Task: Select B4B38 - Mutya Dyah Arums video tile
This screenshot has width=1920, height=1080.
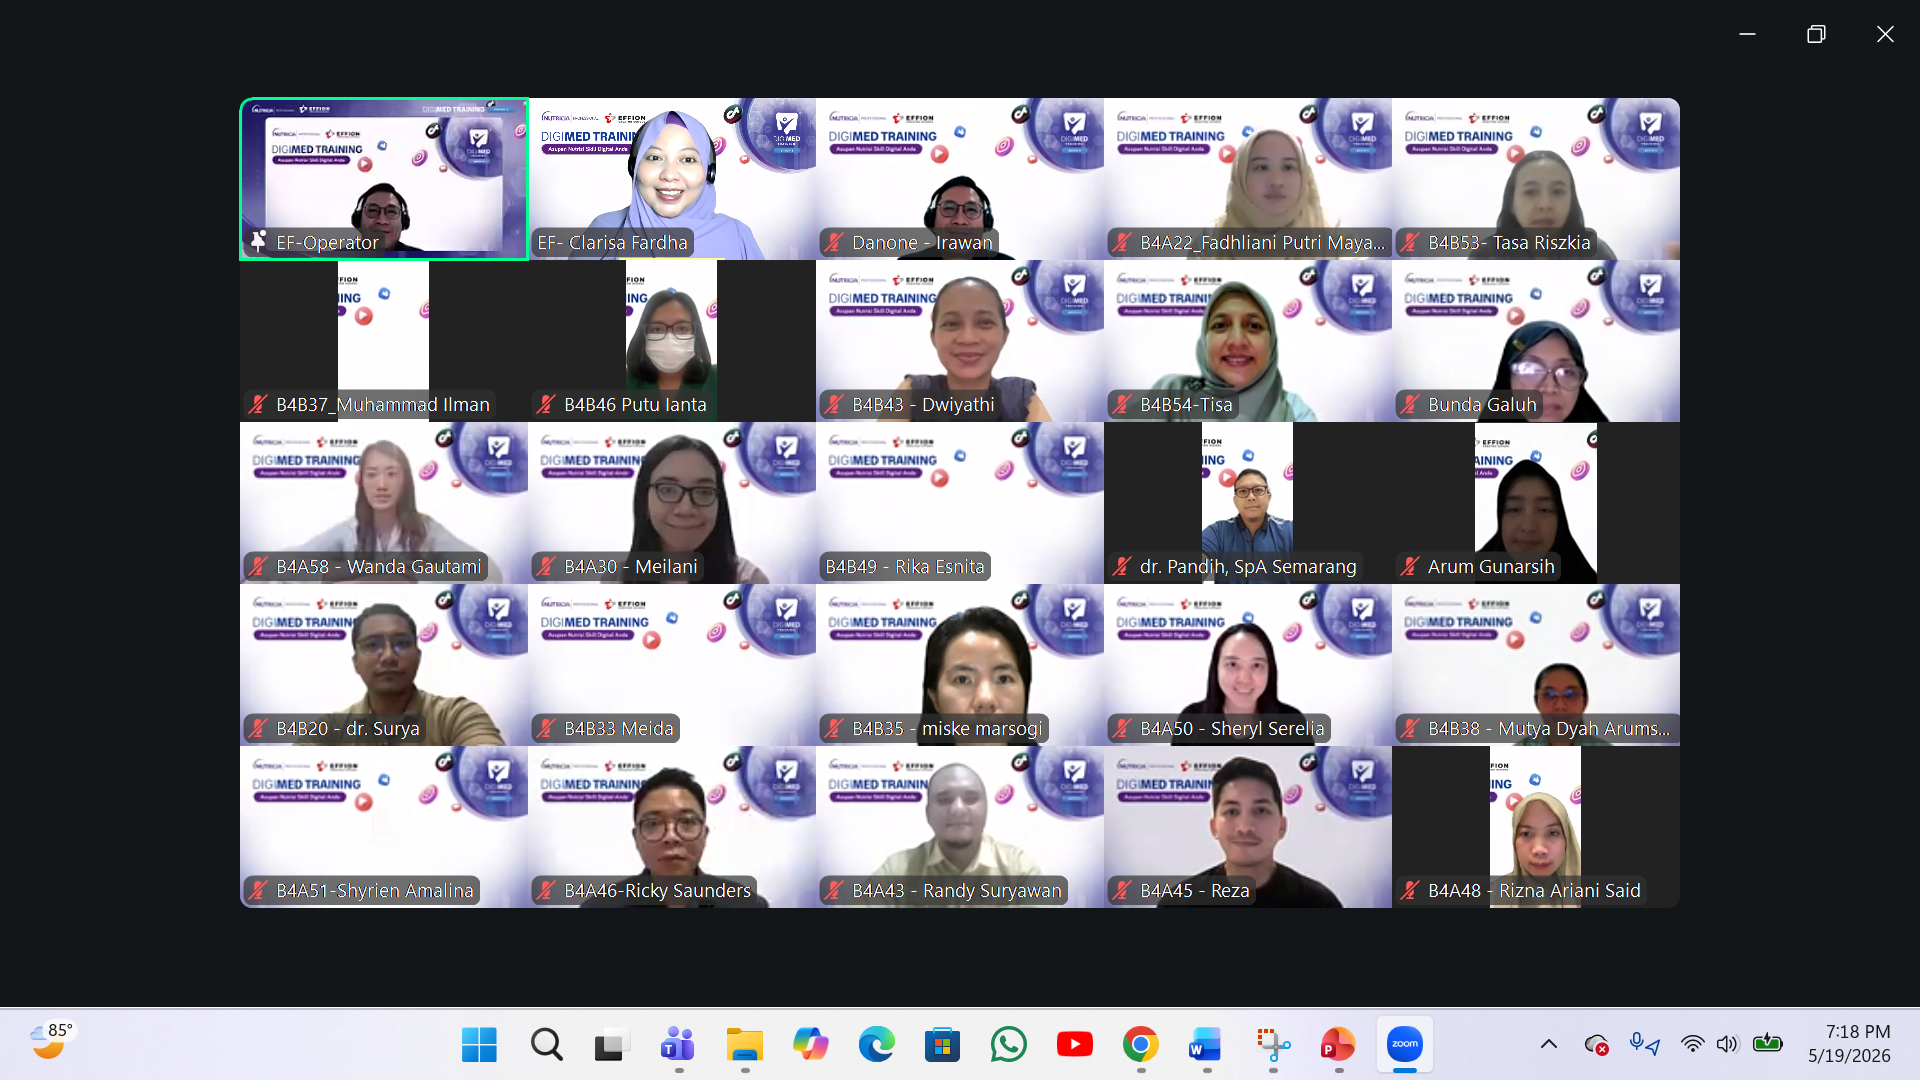Action: (x=1536, y=665)
